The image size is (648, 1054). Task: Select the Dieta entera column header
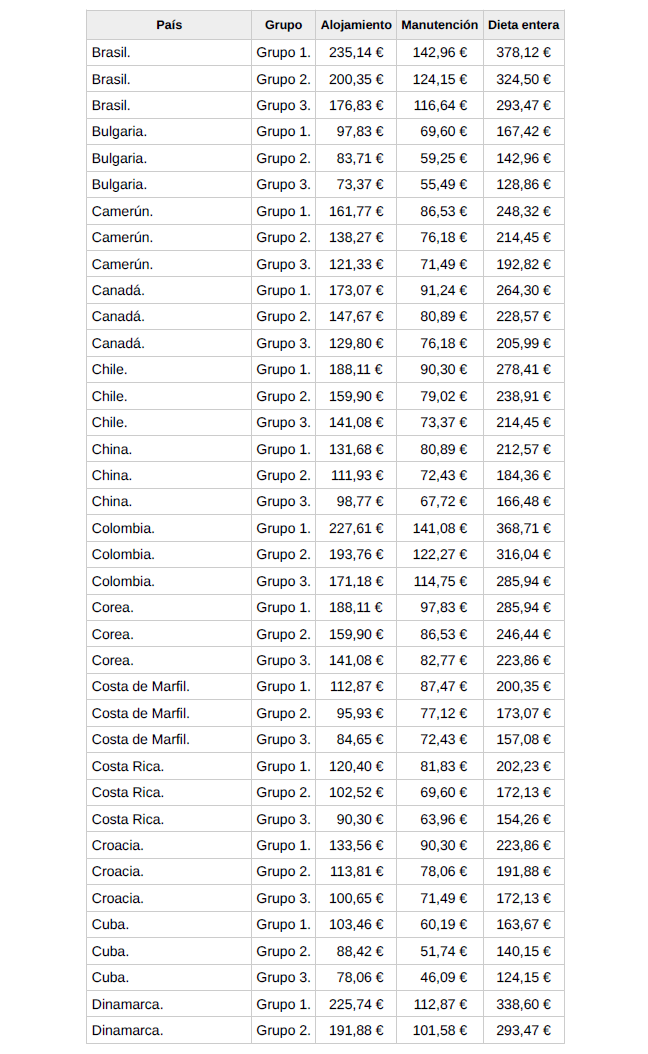tap(523, 25)
